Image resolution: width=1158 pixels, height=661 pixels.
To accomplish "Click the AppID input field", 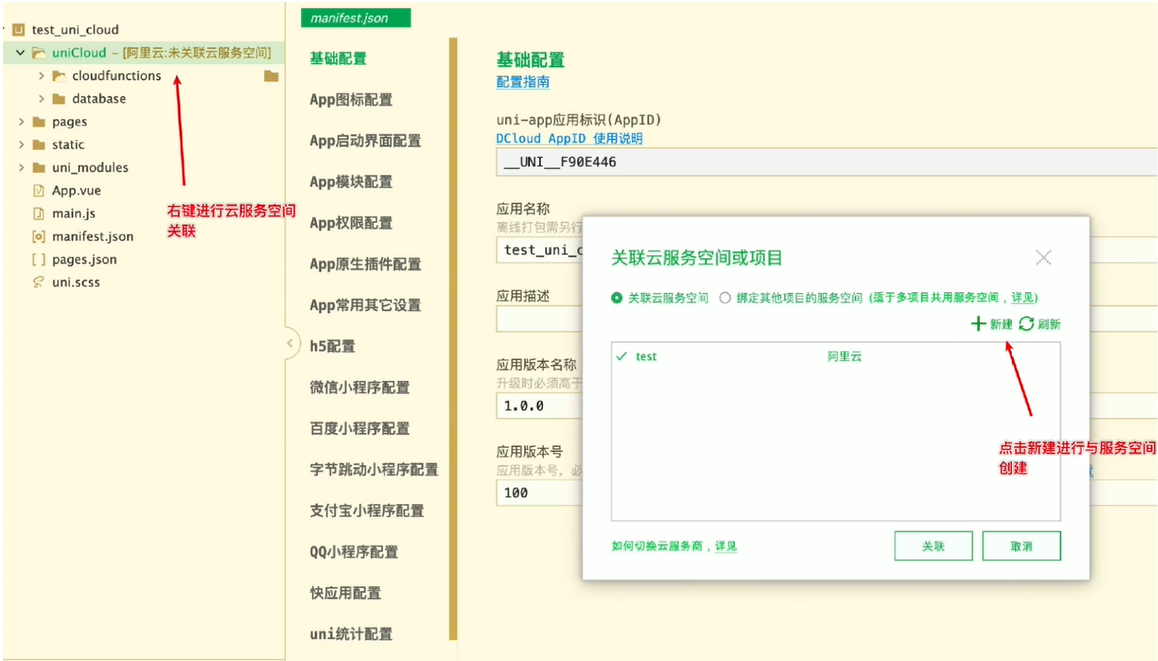I will [x=826, y=162].
